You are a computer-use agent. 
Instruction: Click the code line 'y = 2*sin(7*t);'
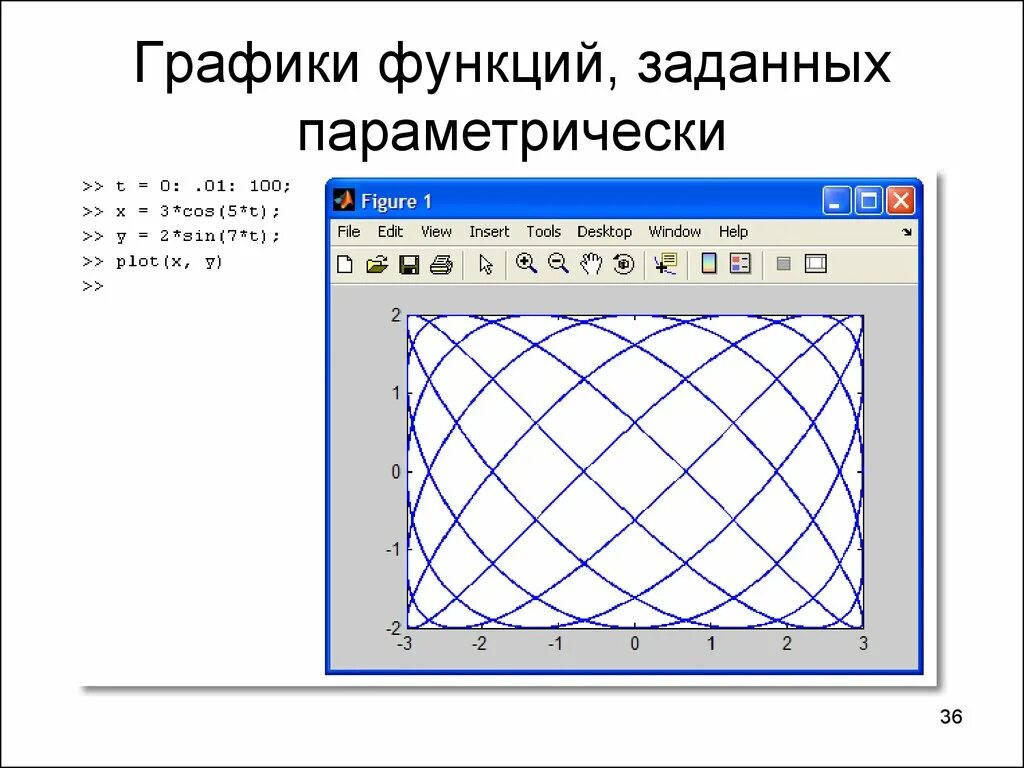click(x=198, y=236)
